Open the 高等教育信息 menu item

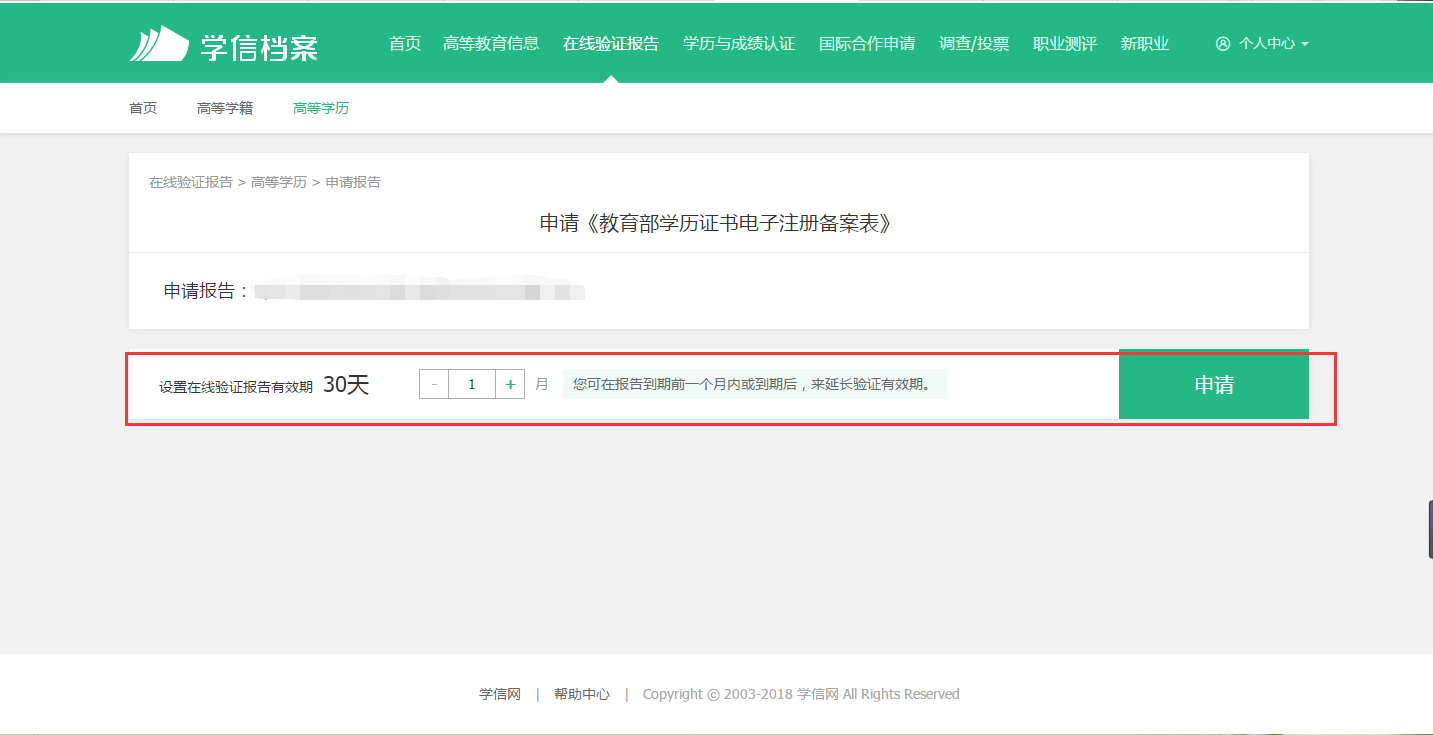click(x=491, y=43)
